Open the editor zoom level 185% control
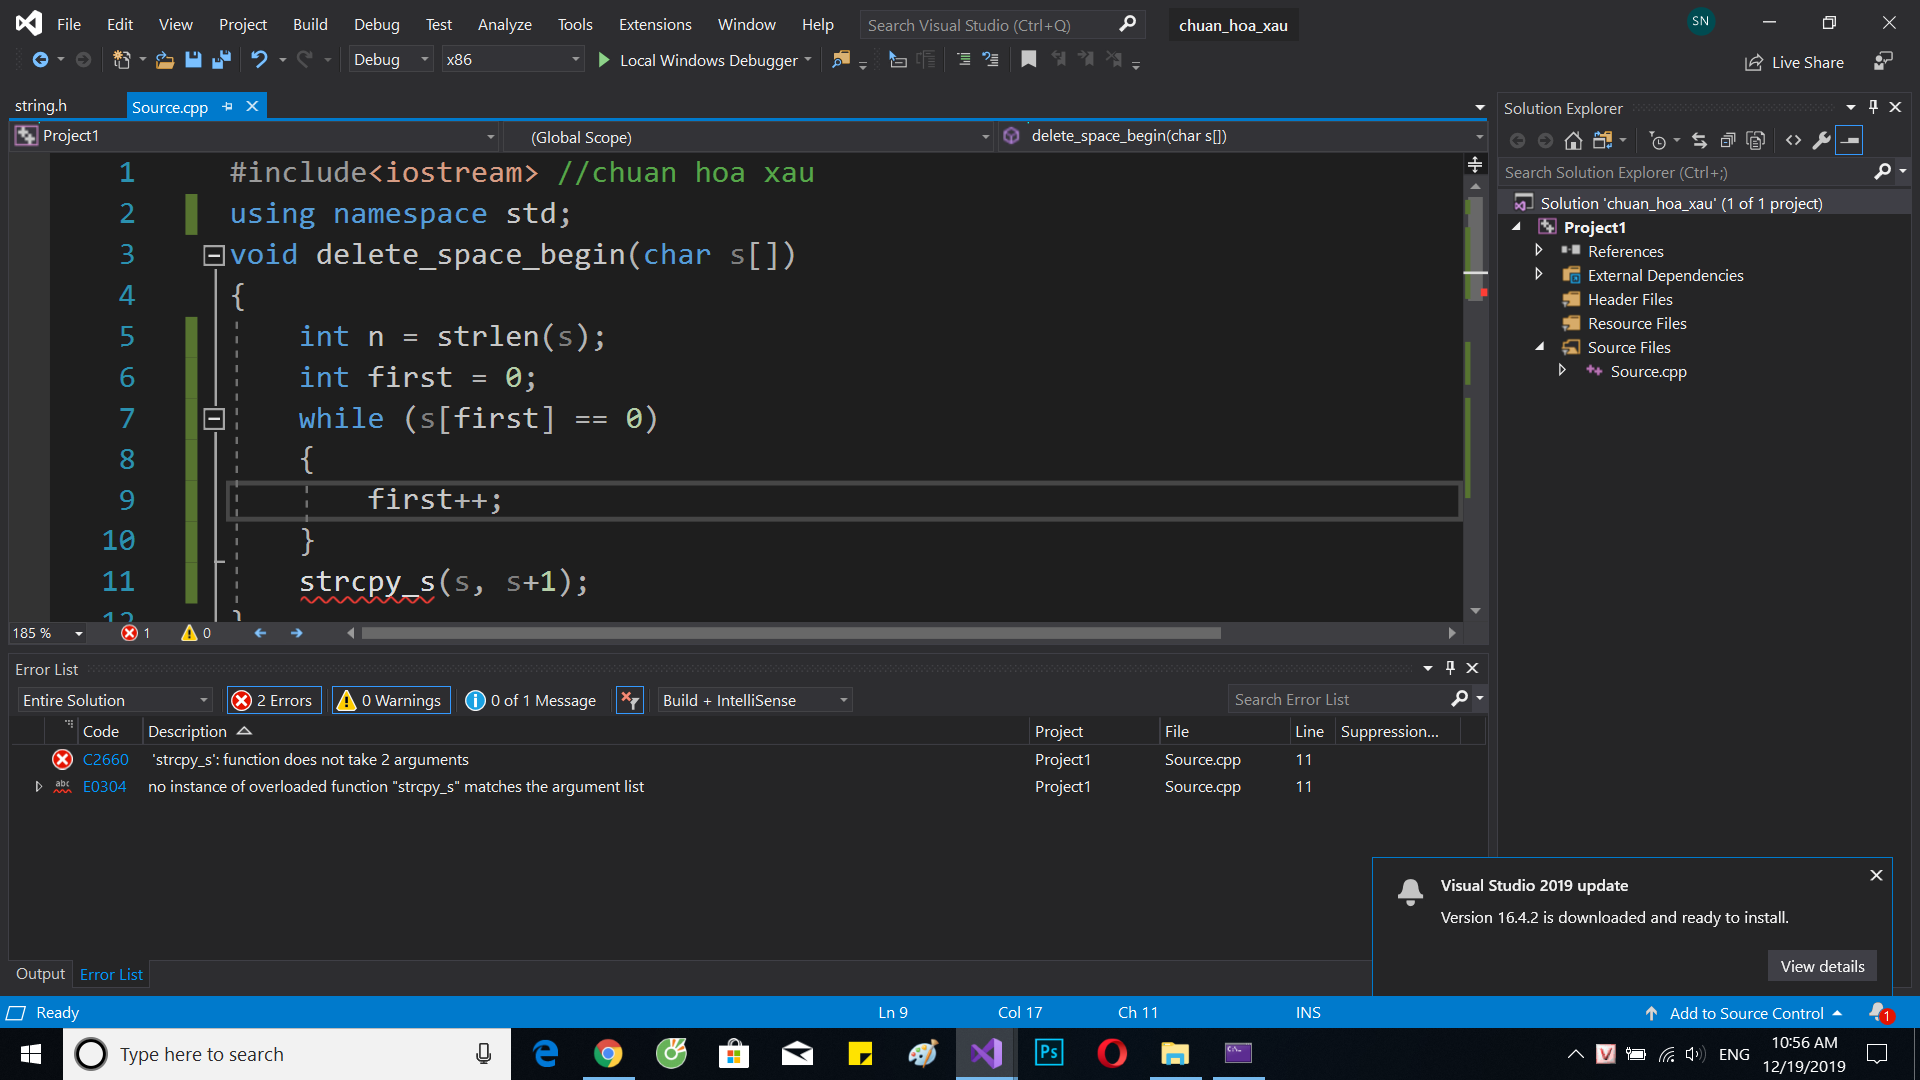Viewport: 1920px width, 1080px height. pyautogui.click(x=46, y=633)
